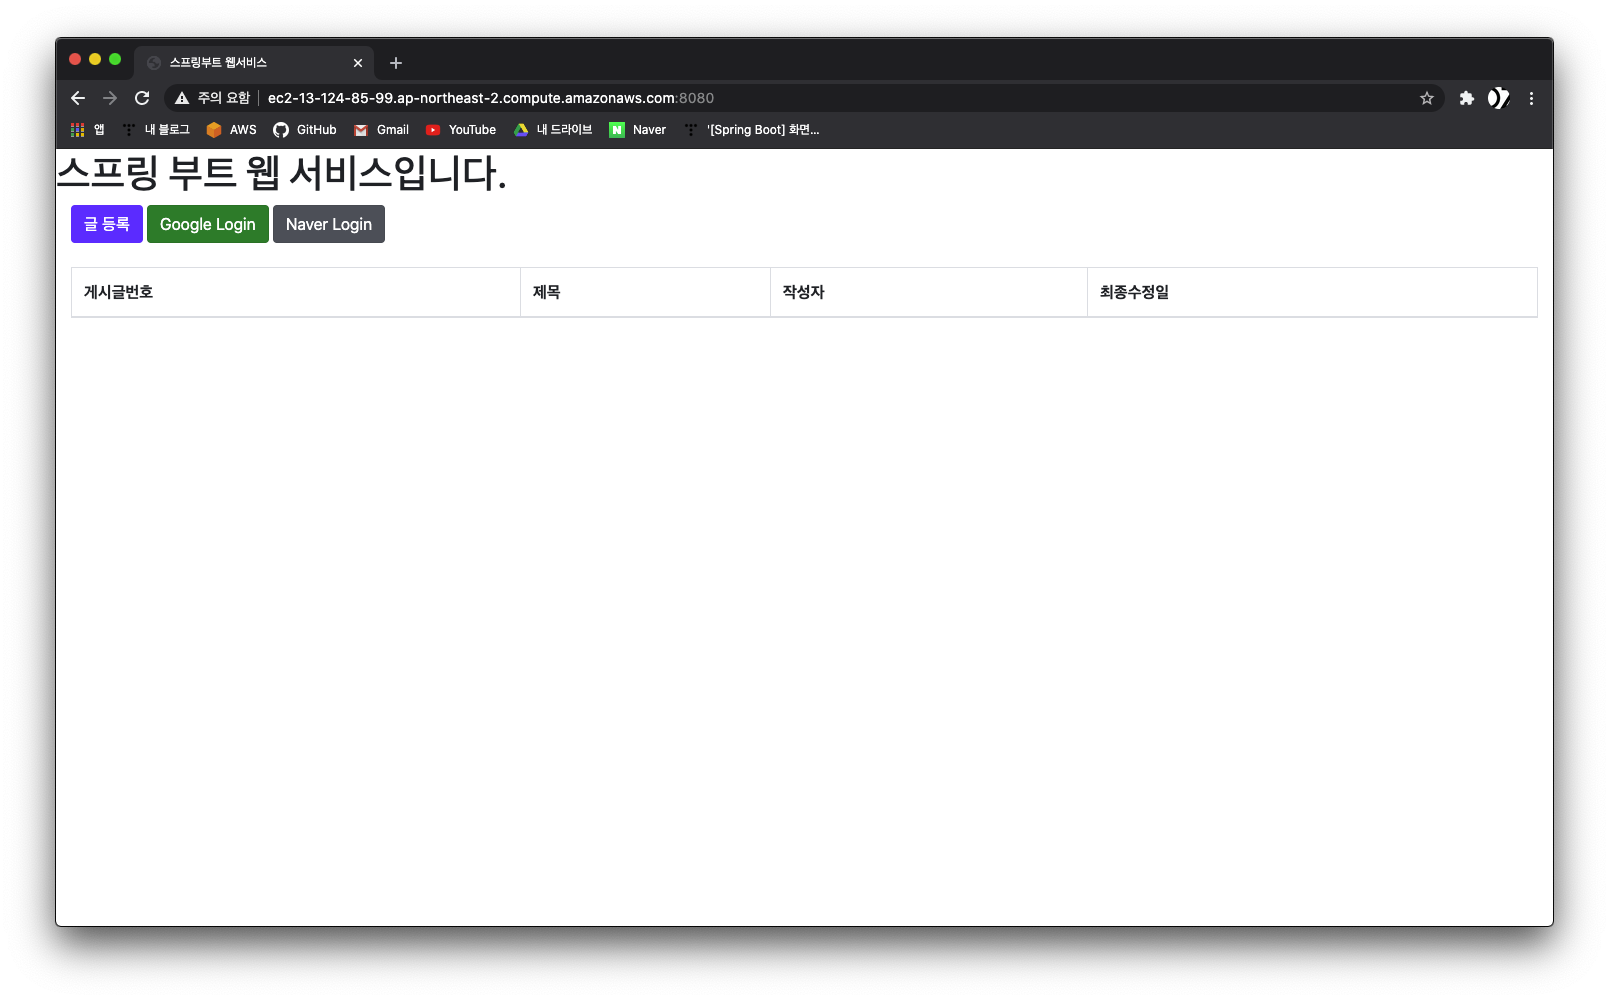Select the 스프링부트 웹서비스 browser tab
The height and width of the screenshot is (1000, 1609).
[x=254, y=62]
